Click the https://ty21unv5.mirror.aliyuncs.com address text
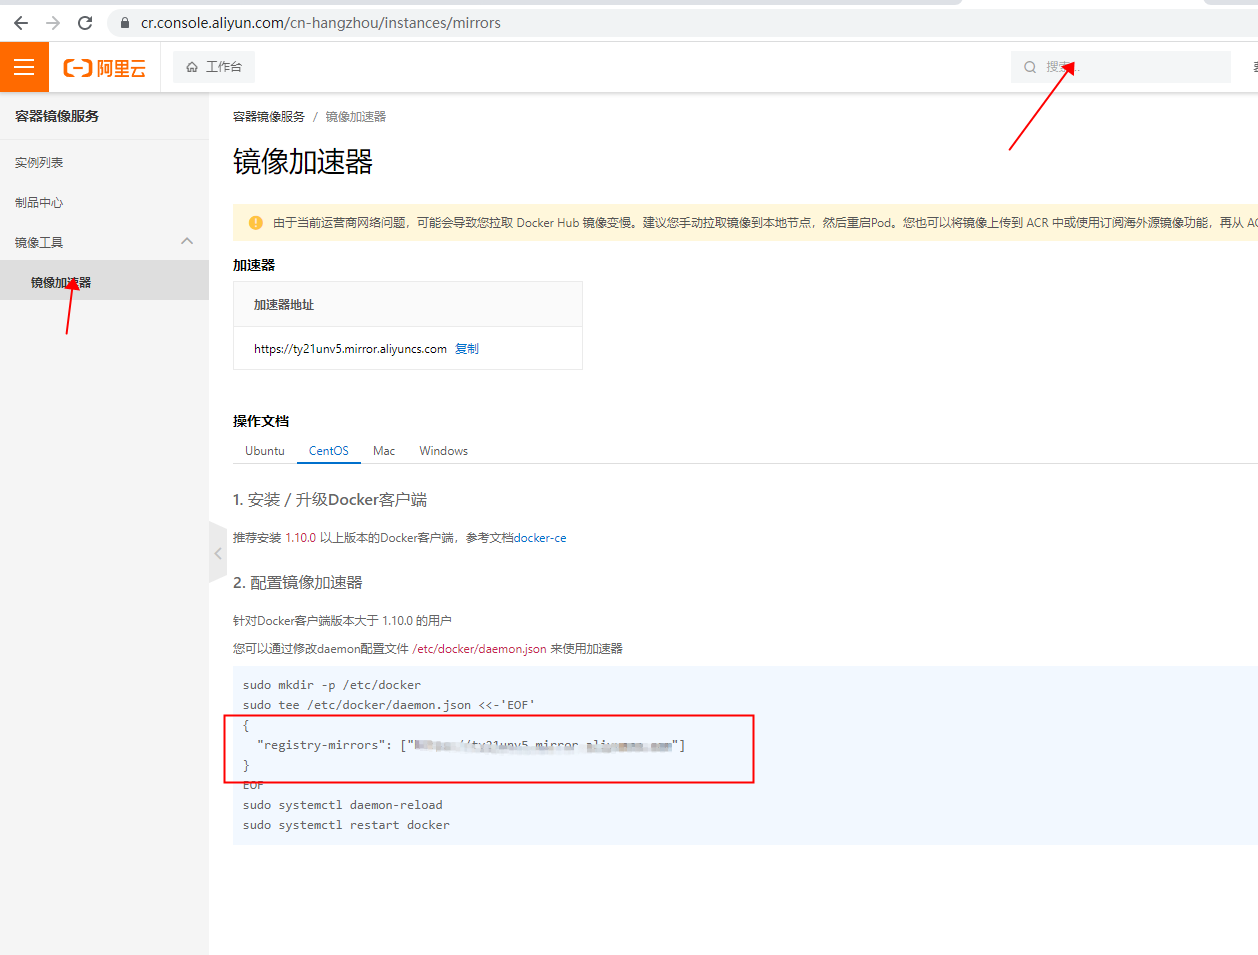1258x955 pixels. click(x=350, y=349)
